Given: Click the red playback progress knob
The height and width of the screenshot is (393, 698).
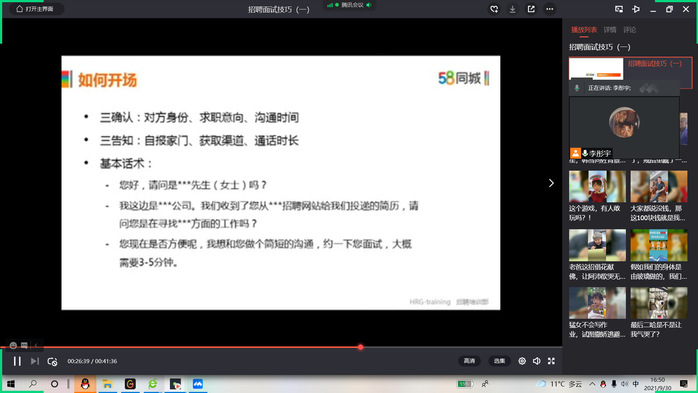Looking at the screenshot, I should coord(360,347).
